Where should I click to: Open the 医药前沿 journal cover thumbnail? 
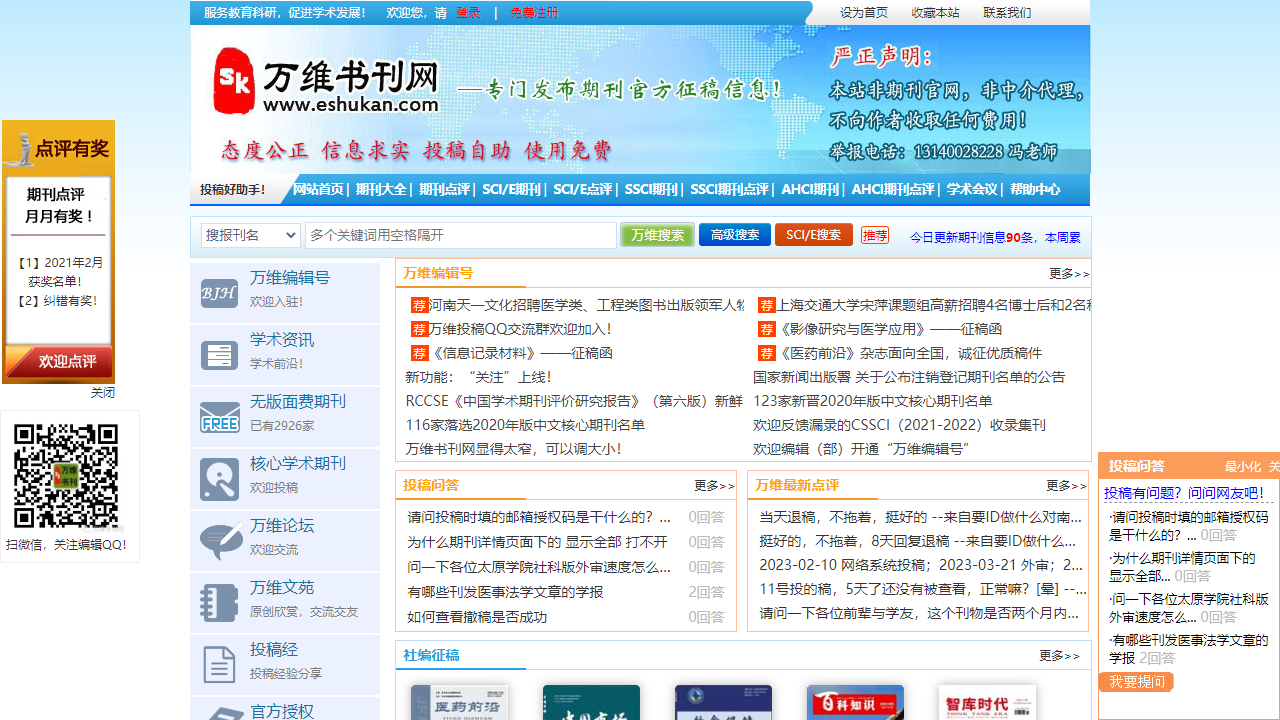(459, 702)
